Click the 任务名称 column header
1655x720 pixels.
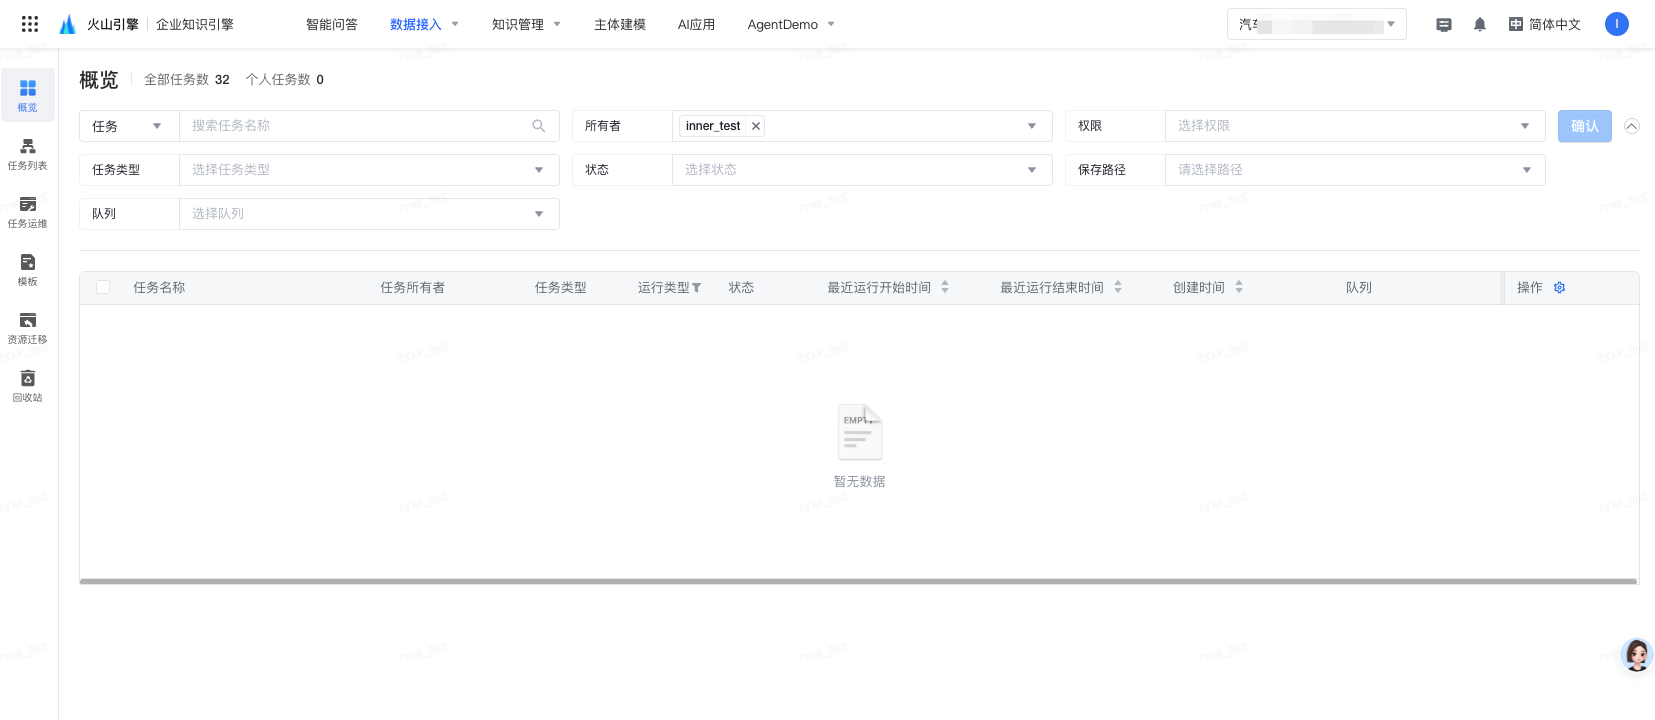(159, 288)
